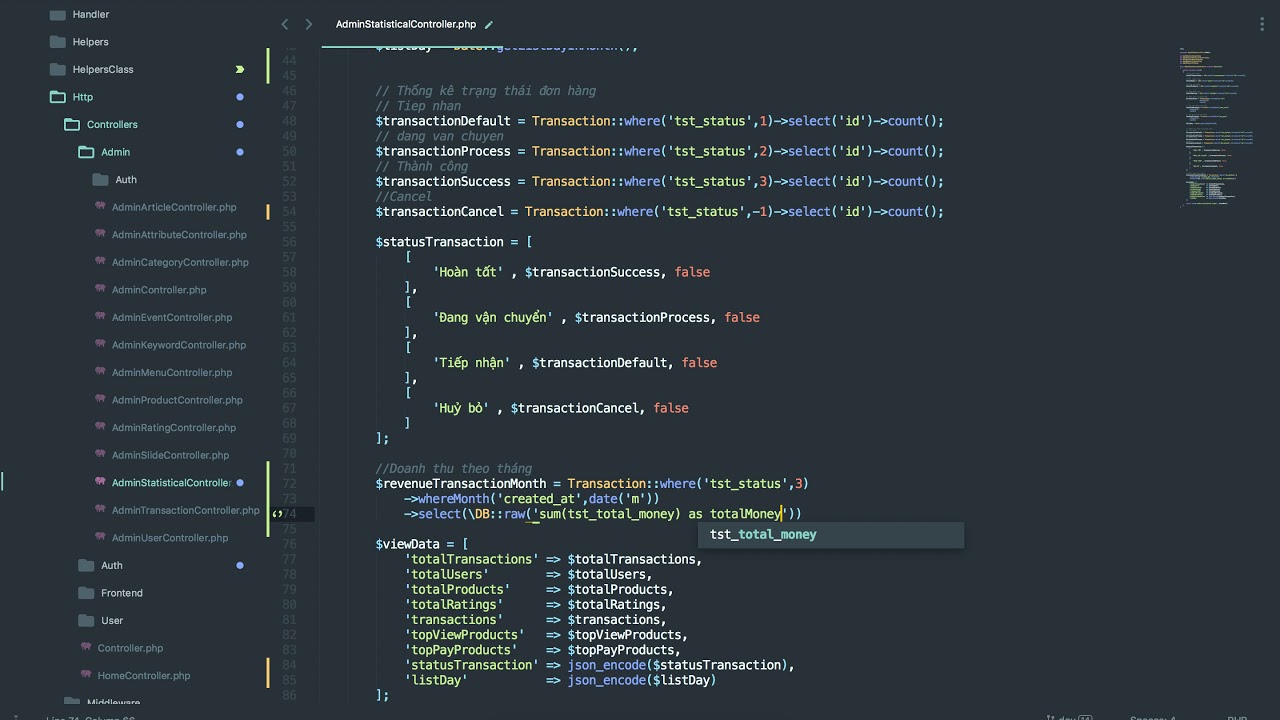This screenshot has width=1280, height=720.
Task: Expand the Auth folder below AdminUserController.php
Action: tap(86, 565)
